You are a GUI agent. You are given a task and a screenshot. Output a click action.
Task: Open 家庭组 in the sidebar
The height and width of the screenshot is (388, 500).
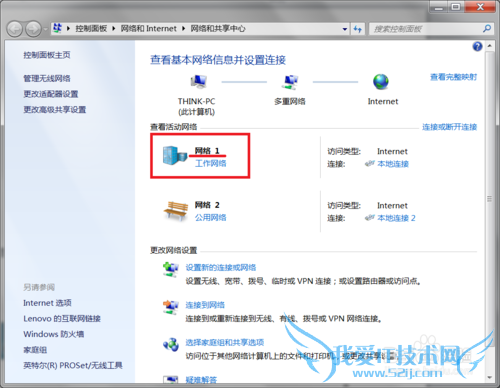35,350
